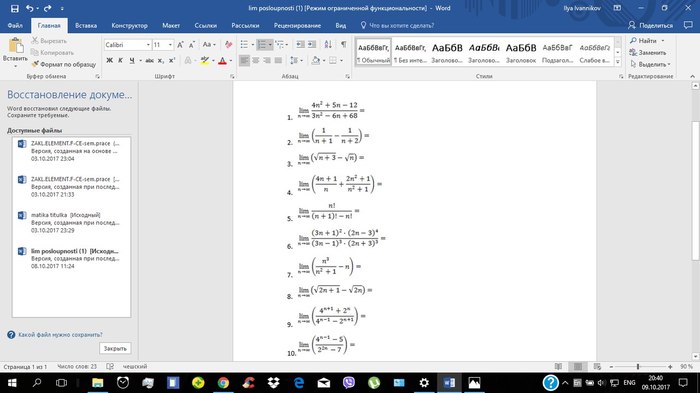This screenshot has width=700, height=393.
Task: Open the 'Какой файл нужно сохранить?' help link
Action: click(60, 334)
